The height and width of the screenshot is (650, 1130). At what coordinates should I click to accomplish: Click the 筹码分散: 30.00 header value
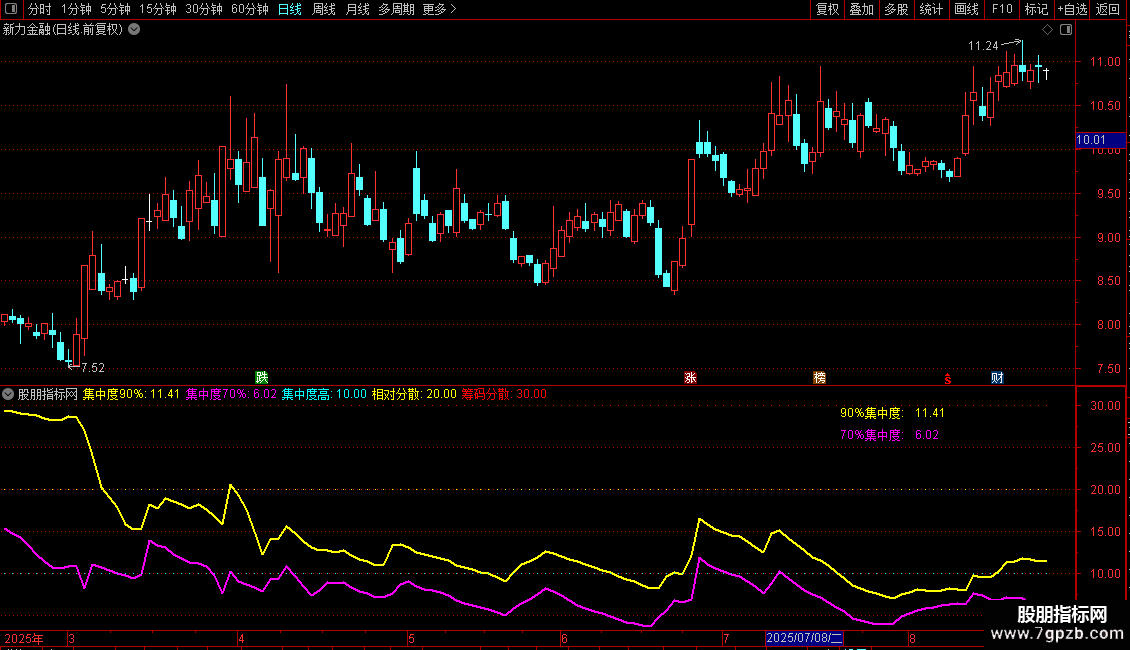coord(504,394)
